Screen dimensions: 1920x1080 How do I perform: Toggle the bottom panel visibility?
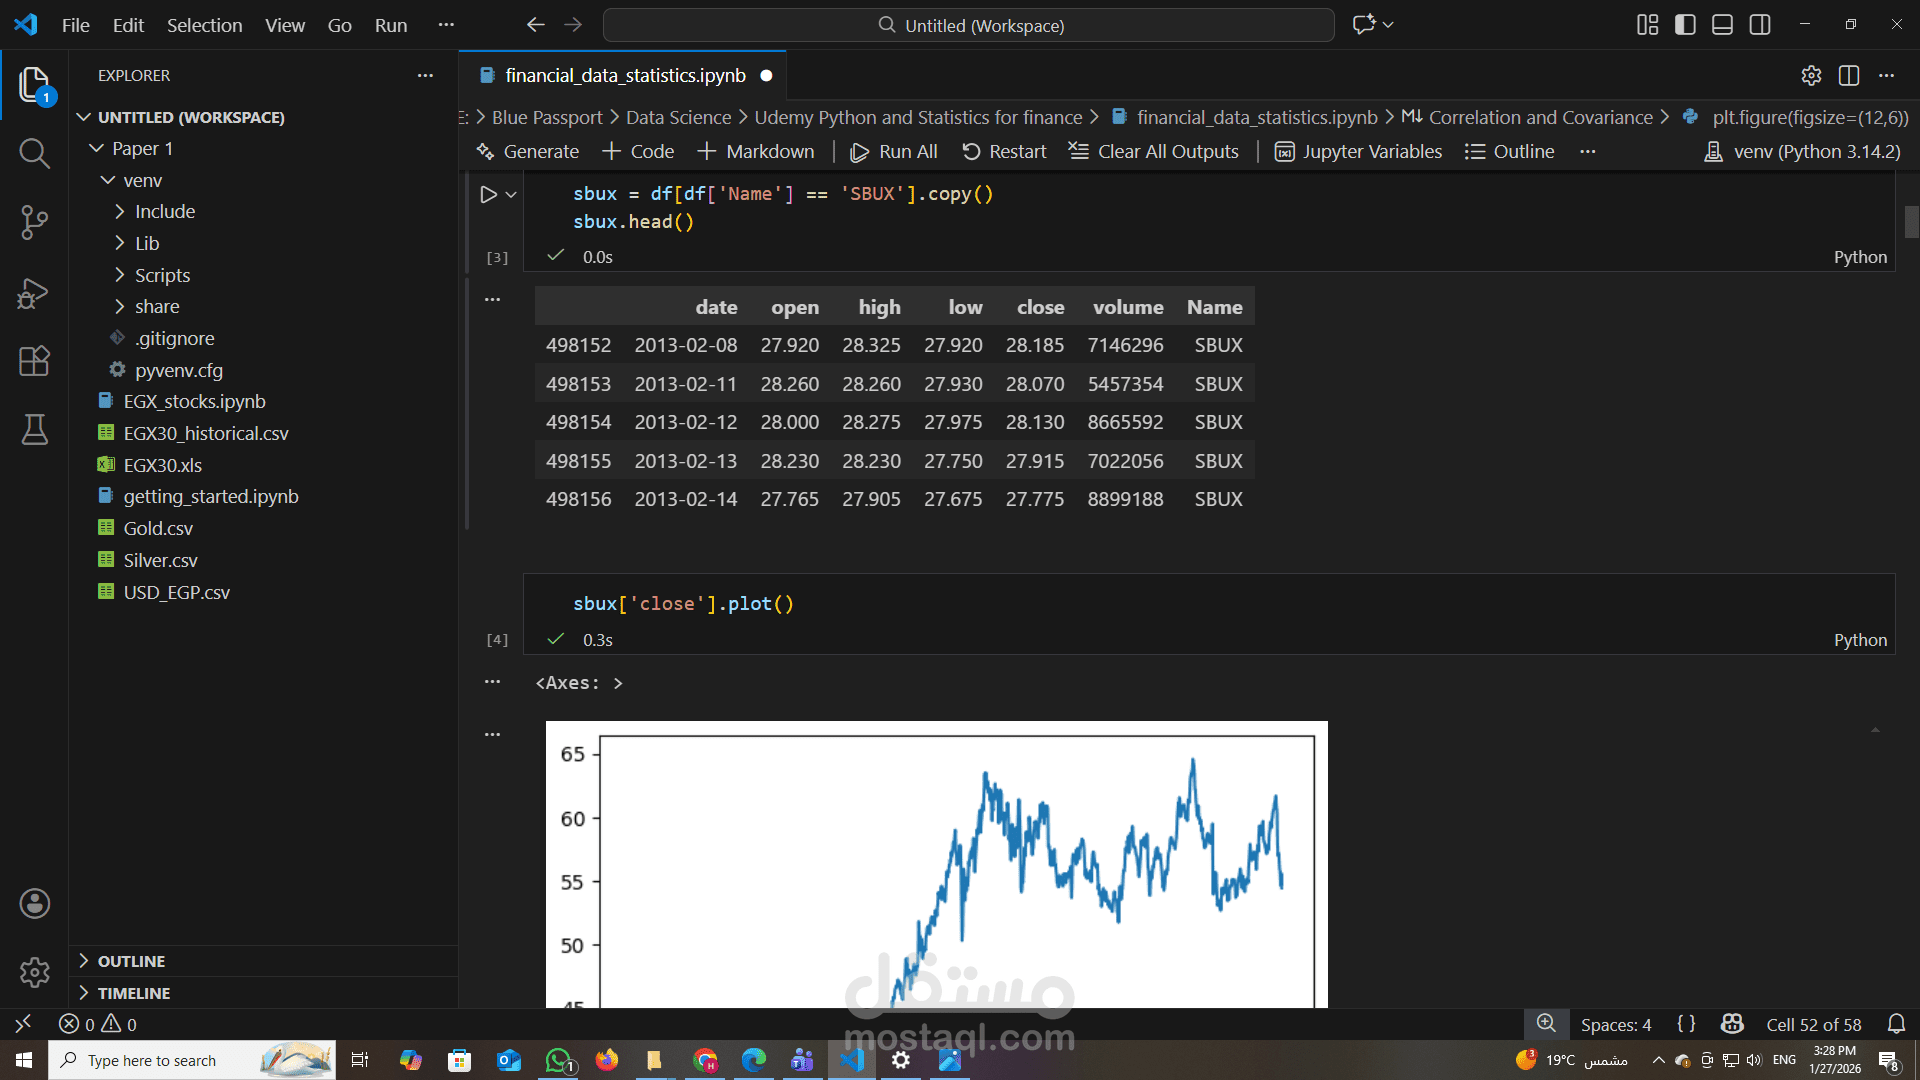point(1722,25)
